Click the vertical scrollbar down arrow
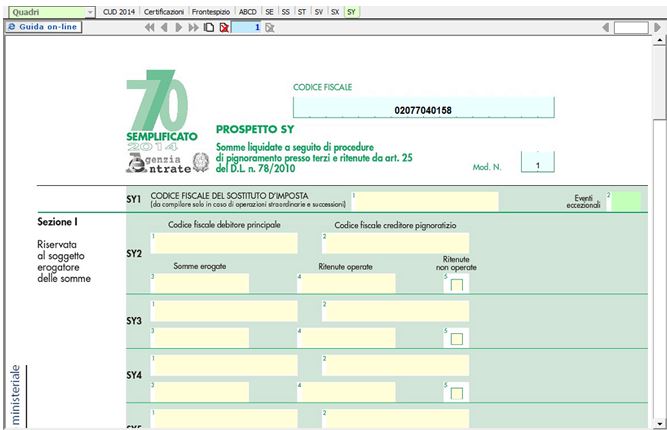The height and width of the screenshot is (430, 667). click(x=659, y=424)
